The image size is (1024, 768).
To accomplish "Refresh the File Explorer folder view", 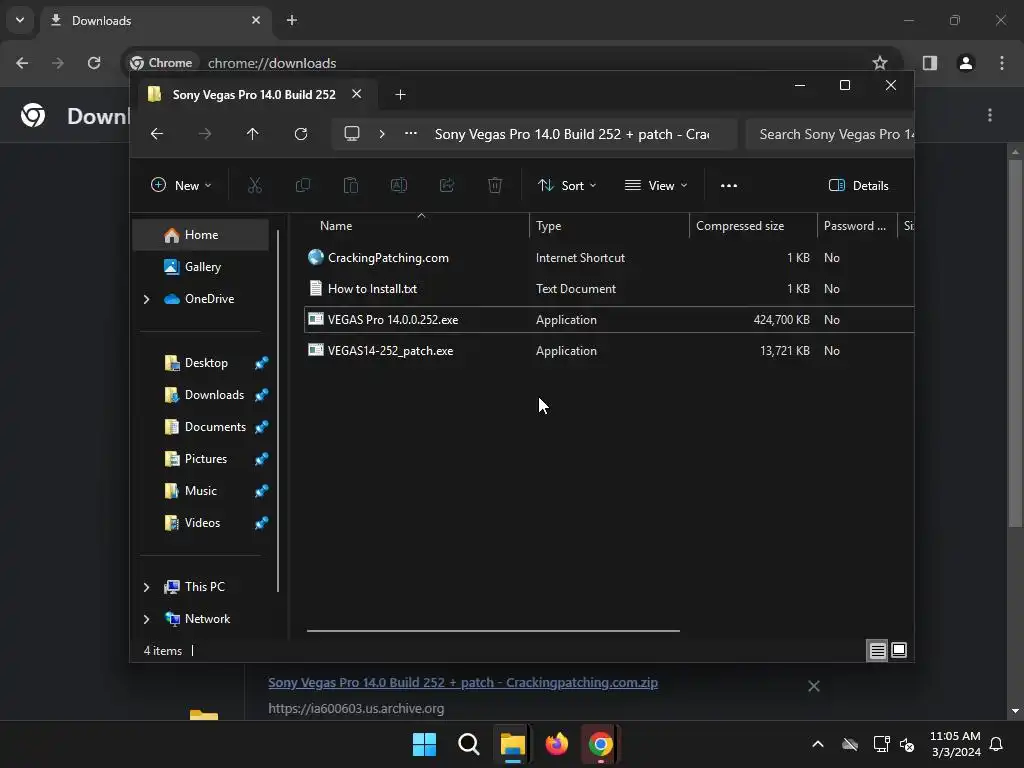I will click(x=301, y=134).
